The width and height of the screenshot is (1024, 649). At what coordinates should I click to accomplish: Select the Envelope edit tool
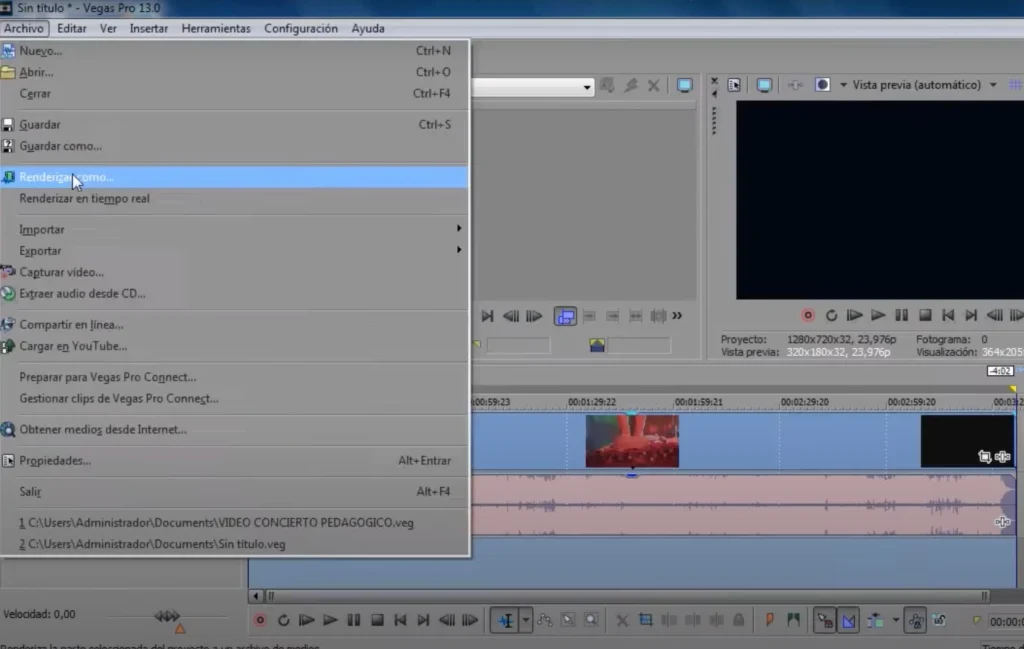coord(545,620)
